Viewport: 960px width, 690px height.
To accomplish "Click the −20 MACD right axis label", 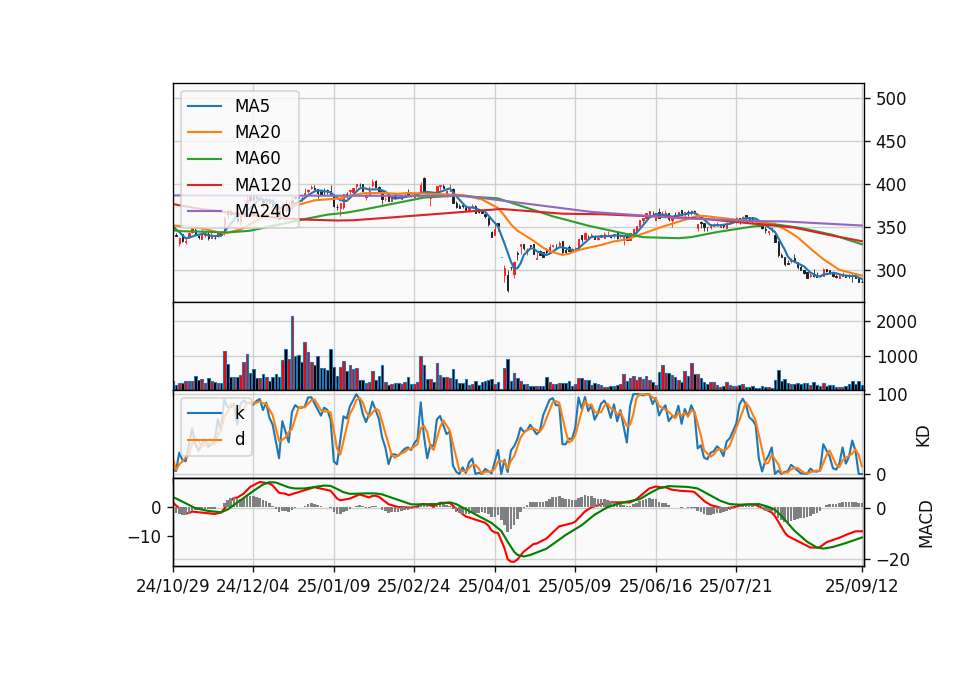I will [x=893, y=560].
